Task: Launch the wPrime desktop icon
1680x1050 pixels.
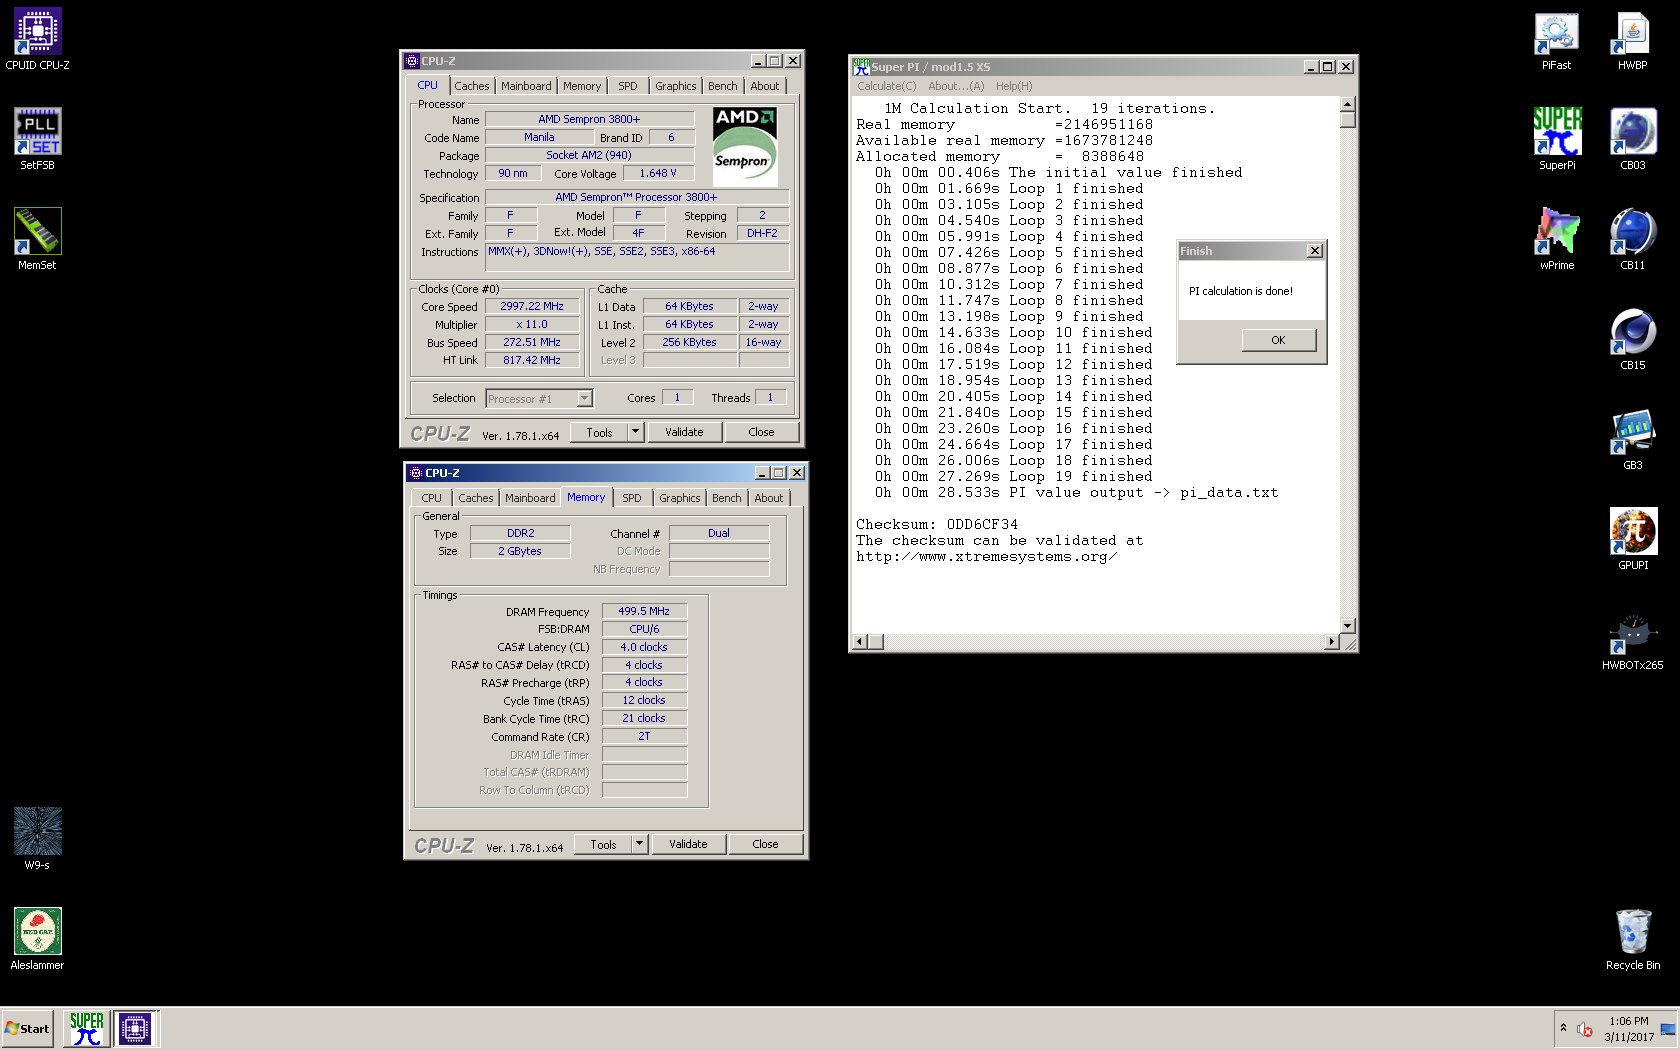Action: click(1556, 239)
